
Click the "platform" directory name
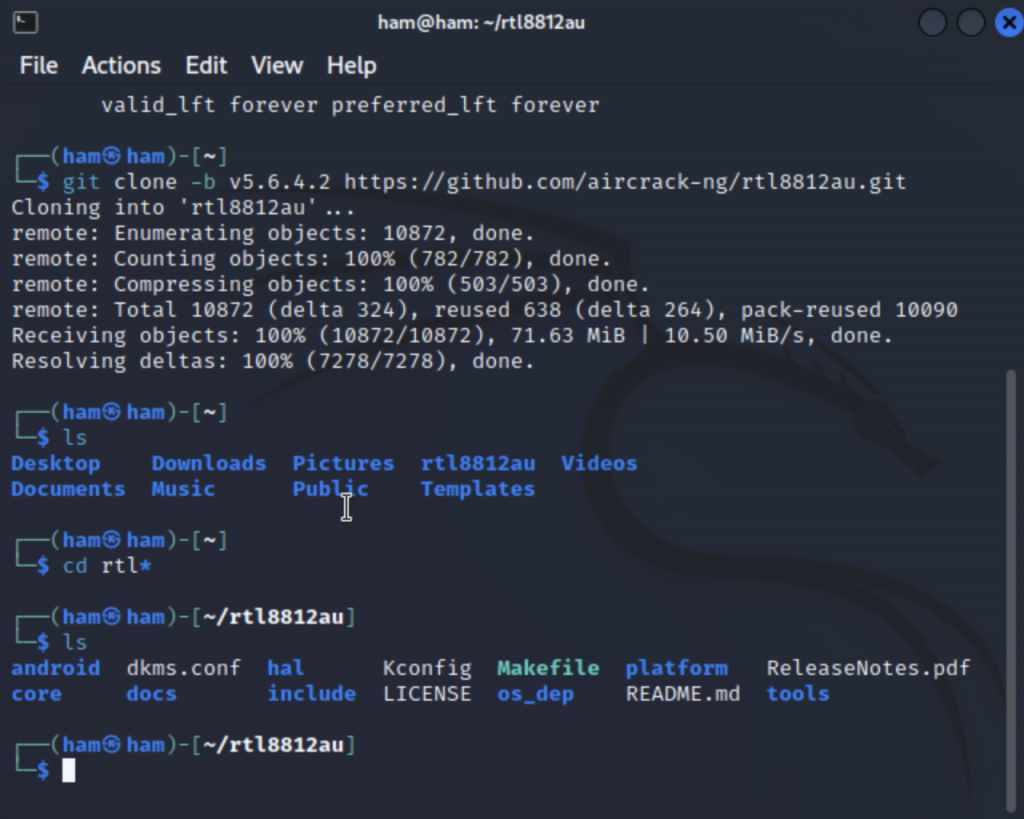pos(677,668)
